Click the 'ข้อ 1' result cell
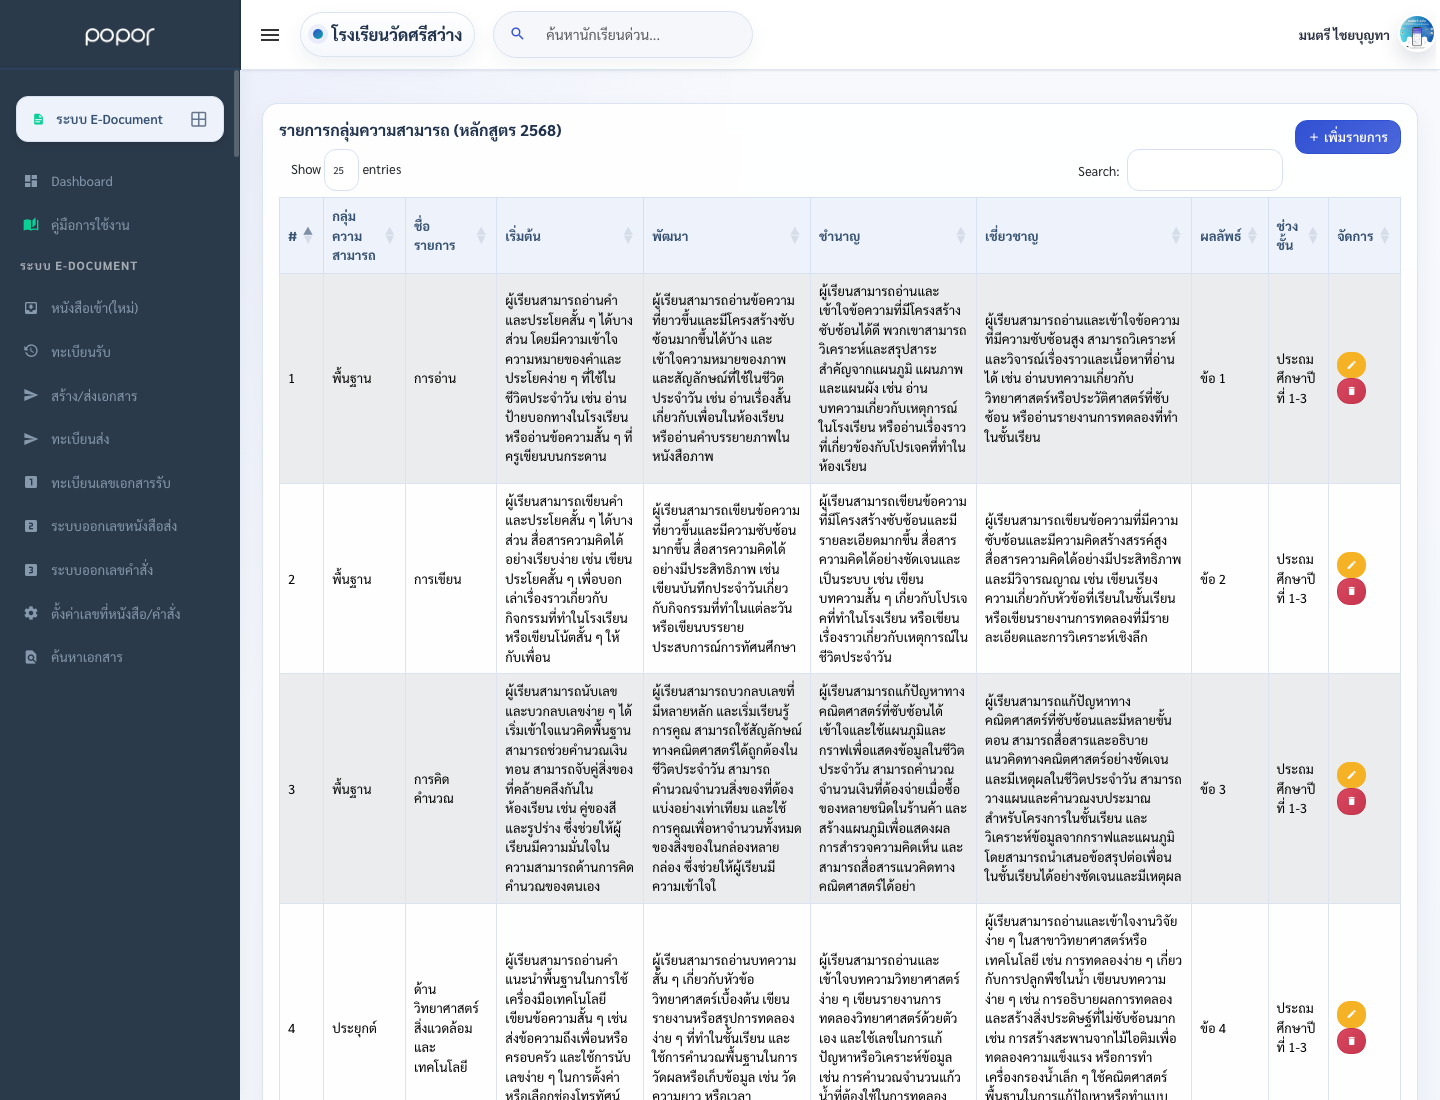Image resolution: width=1440 pixels, height=1100 pixels. click(x=1229, y=378)
